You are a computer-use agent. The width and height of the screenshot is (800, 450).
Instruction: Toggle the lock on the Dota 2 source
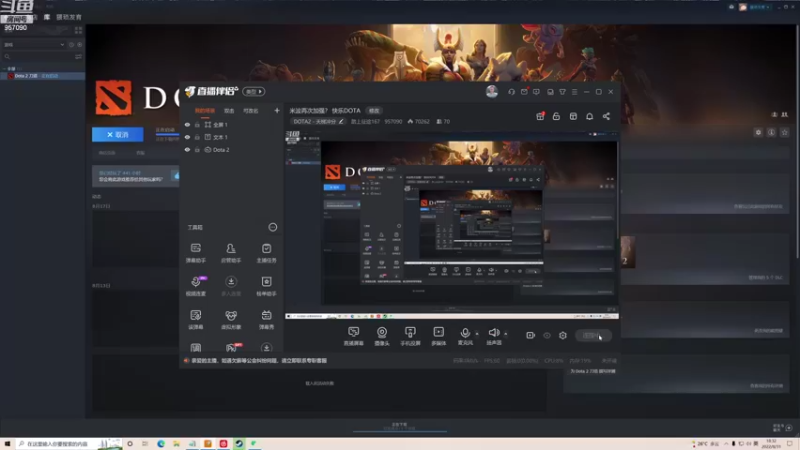click(x=197, y=150)
